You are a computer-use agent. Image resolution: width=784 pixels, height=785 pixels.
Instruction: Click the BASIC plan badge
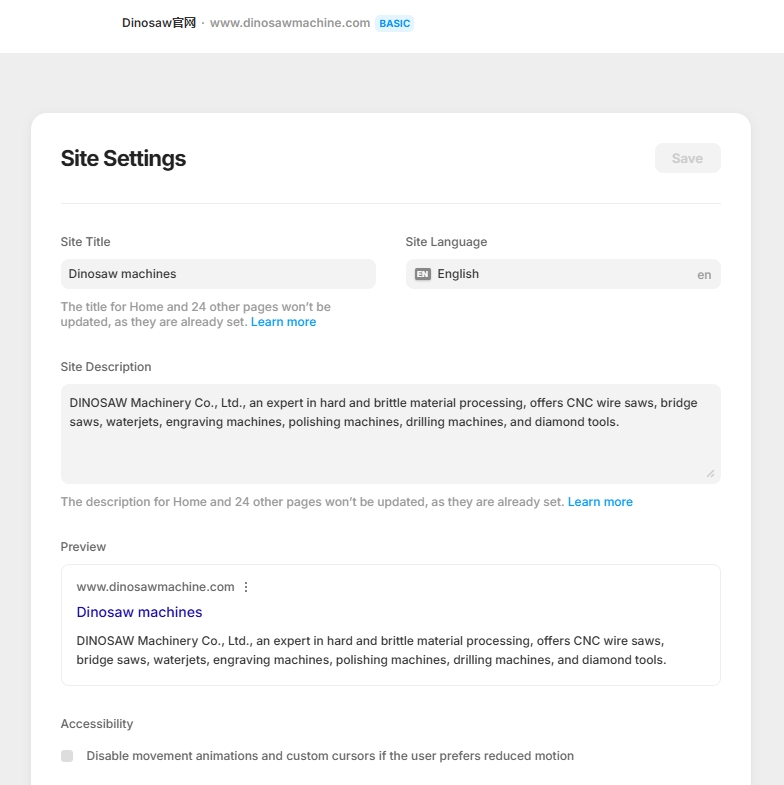(394, 23)
